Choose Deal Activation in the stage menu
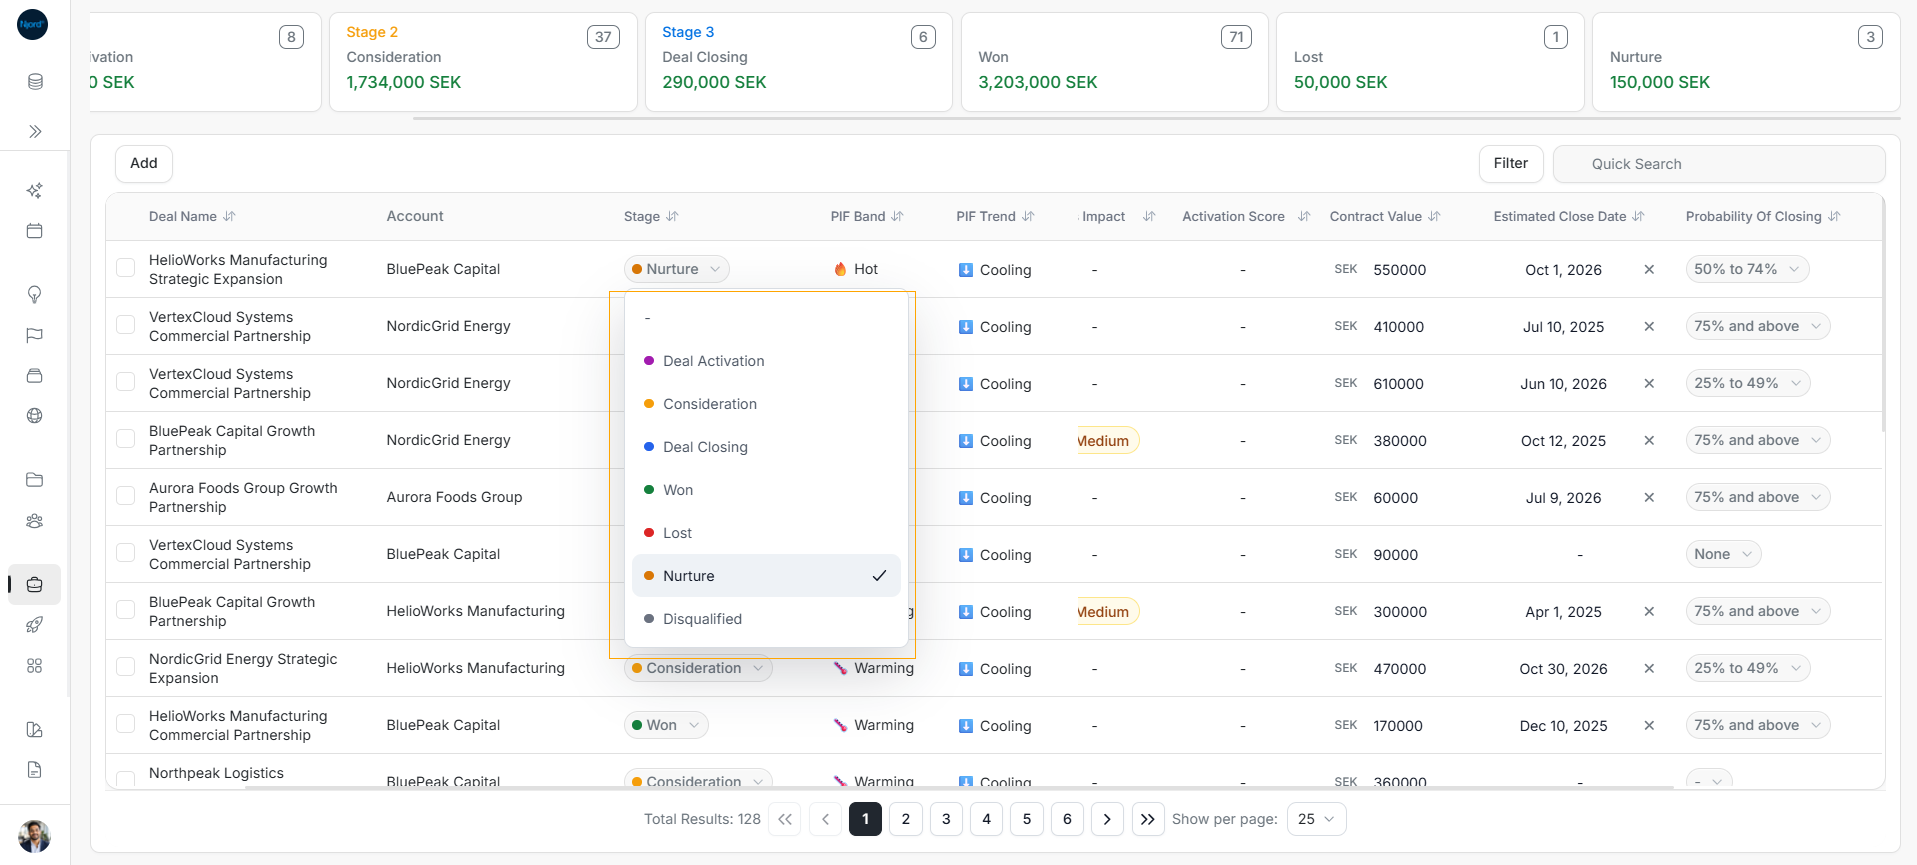The image size is (1917, 865). [x=766, y=362]
